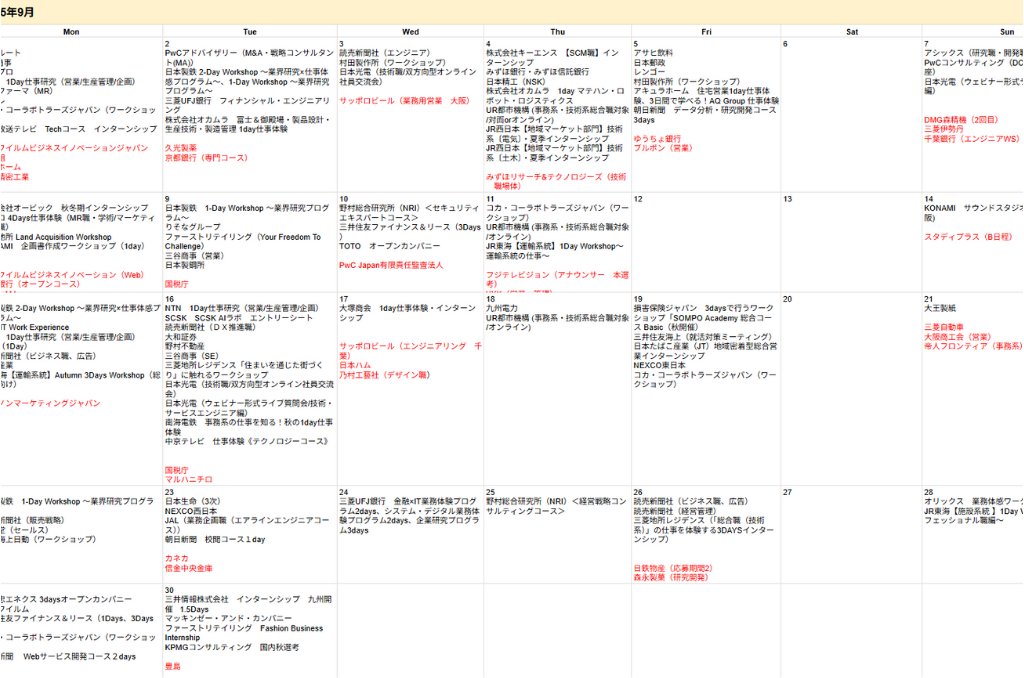Screen dimensions: 1024x678
Task: Open 'NEXCO東日本' on the 19th
Action: [x=659, y=365]
